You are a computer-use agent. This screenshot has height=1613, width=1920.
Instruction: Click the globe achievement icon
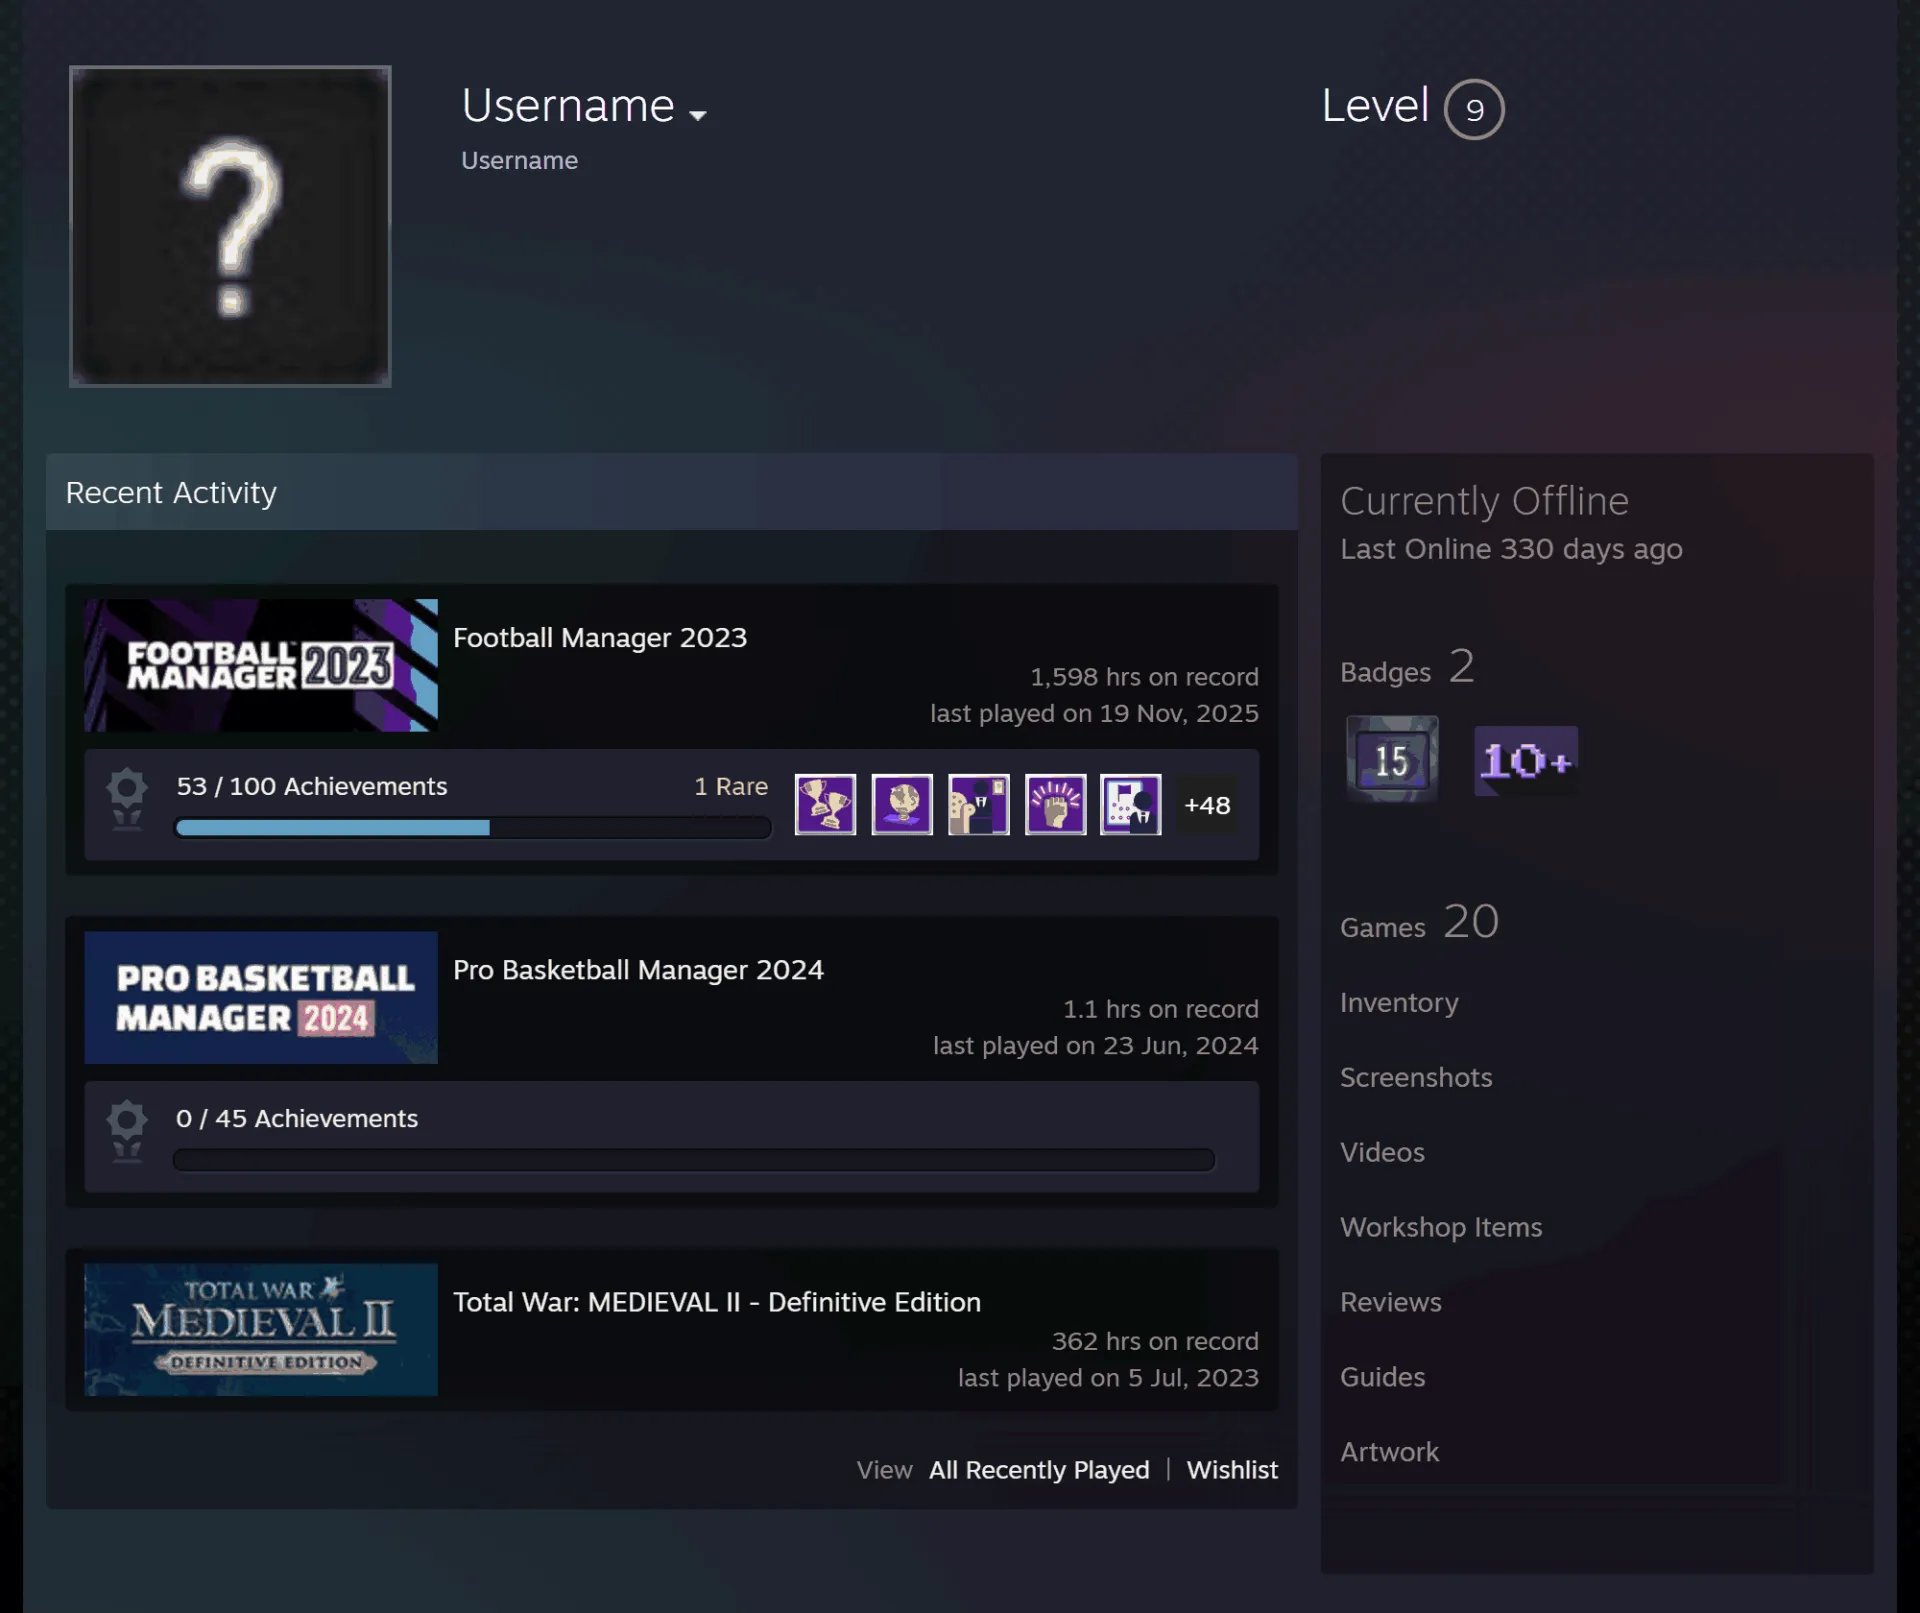click(902, 804)
